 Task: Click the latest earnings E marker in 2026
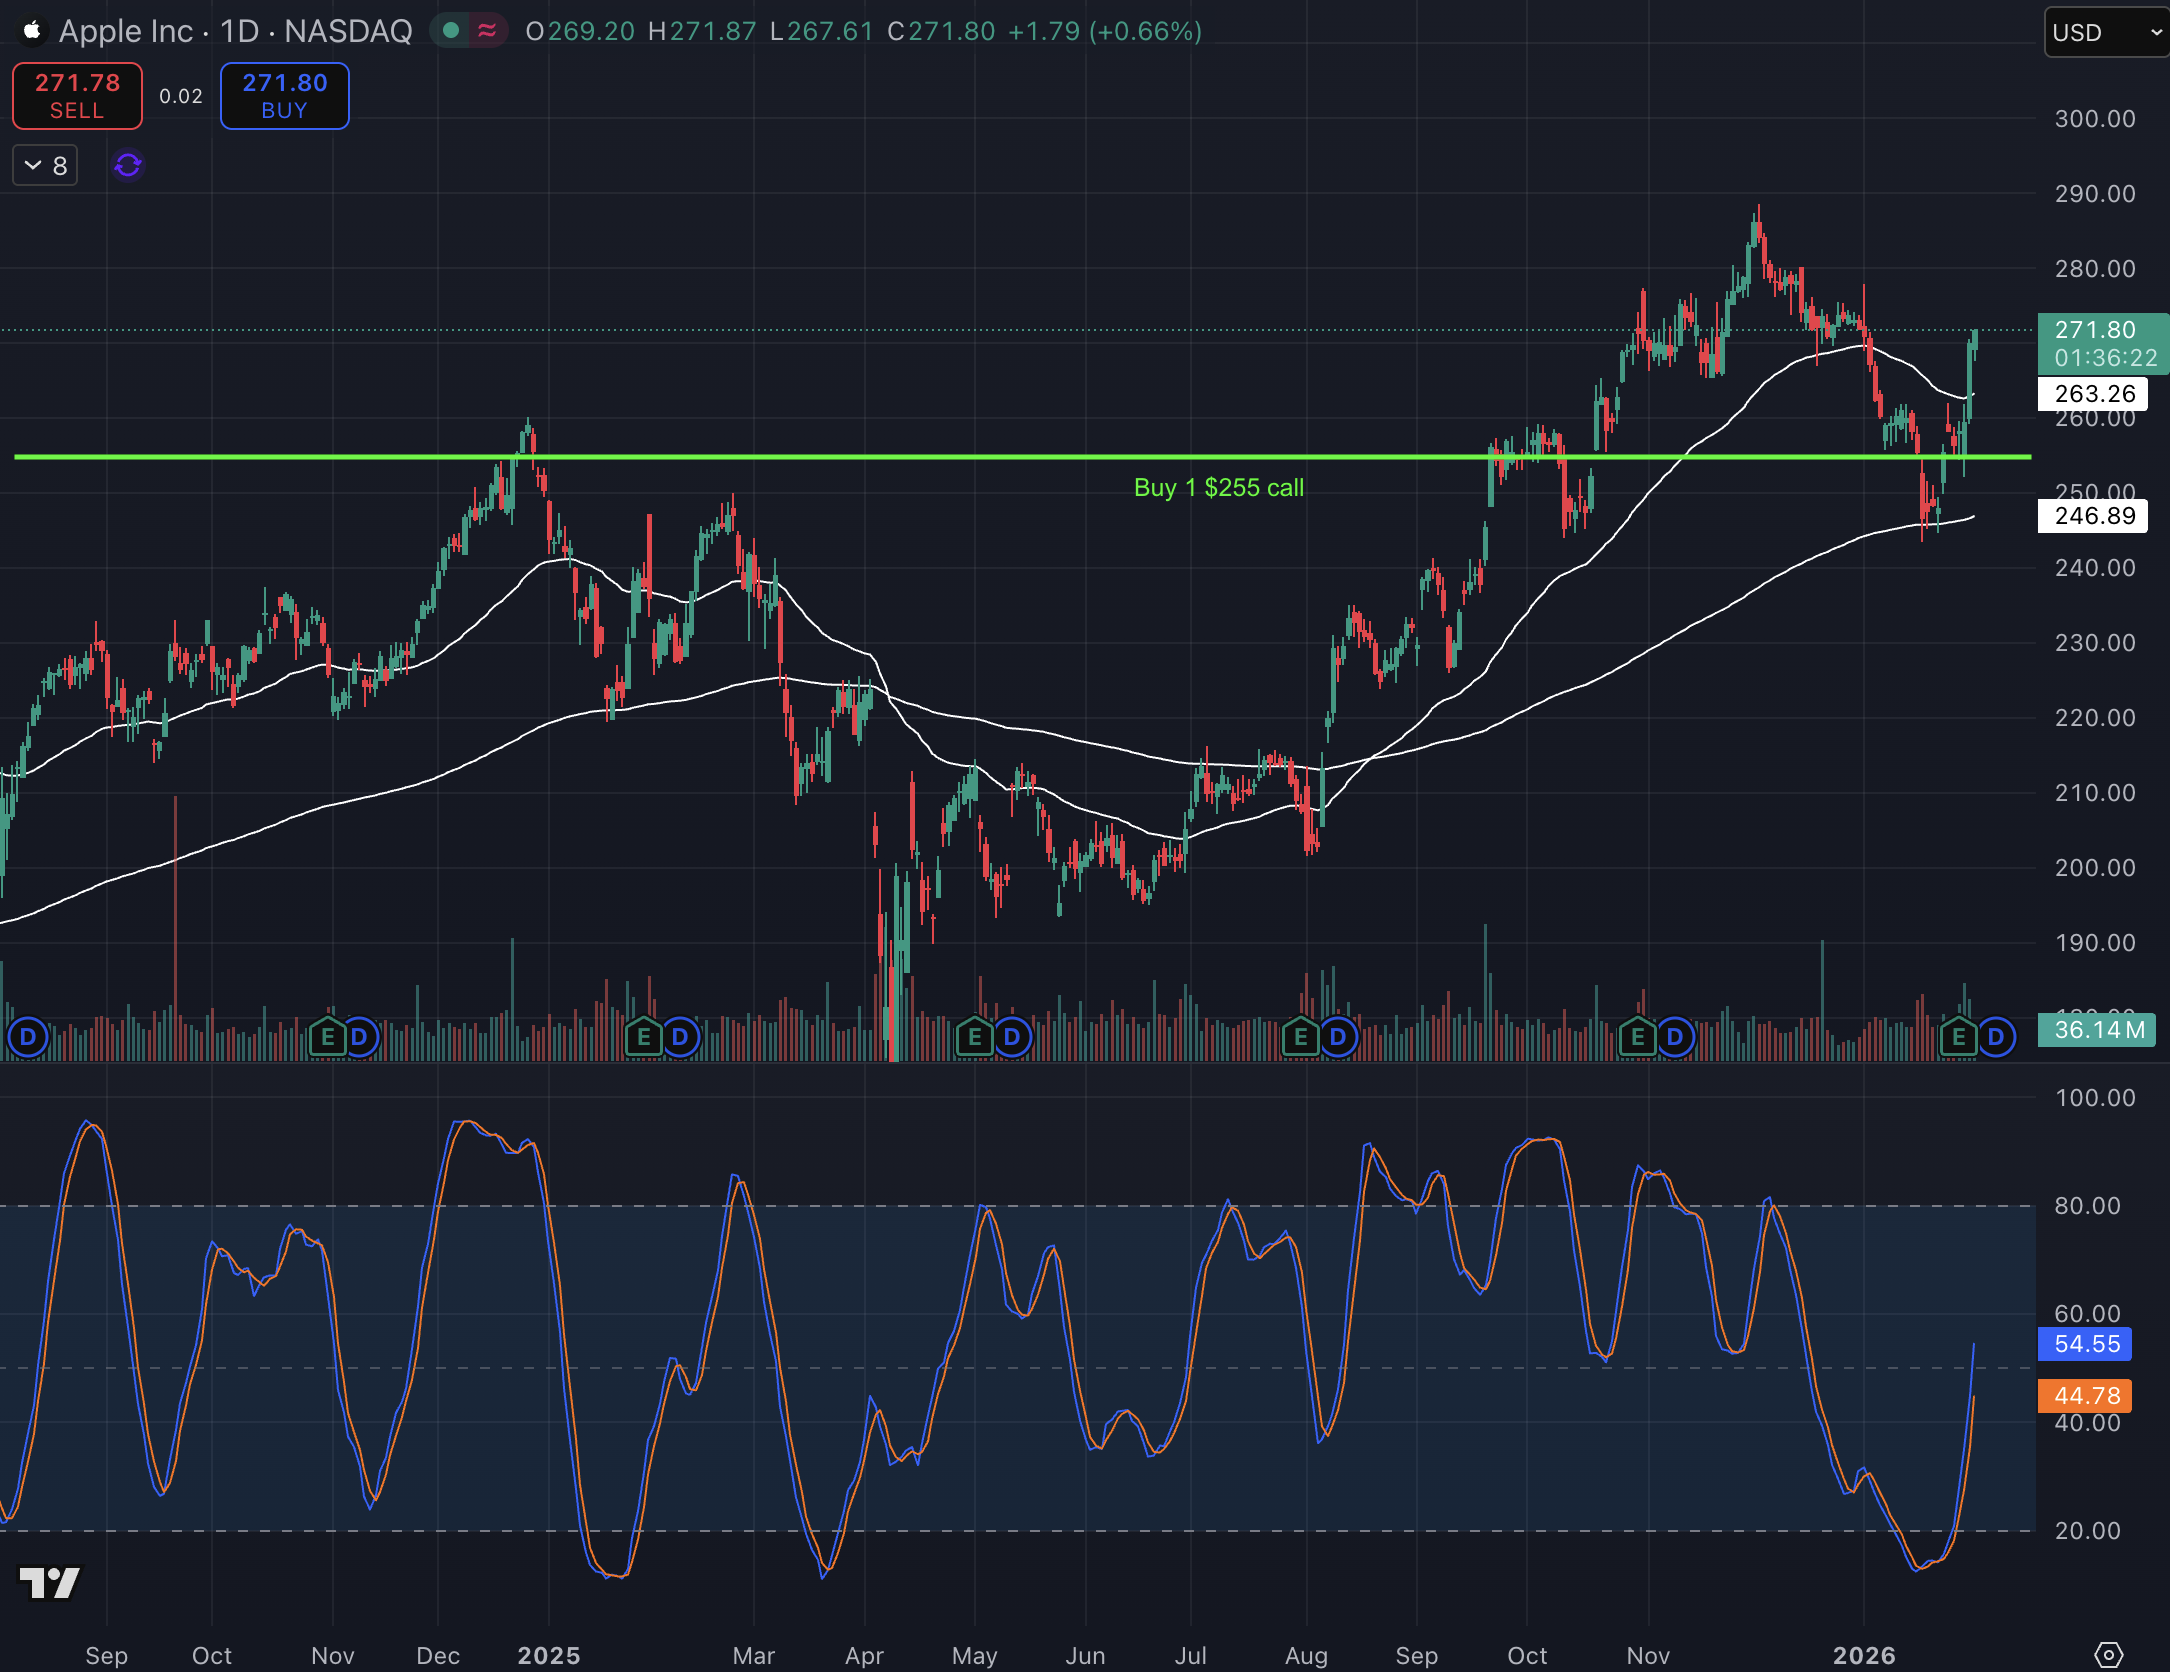pyautogui.click(x=1958, y=1037)
